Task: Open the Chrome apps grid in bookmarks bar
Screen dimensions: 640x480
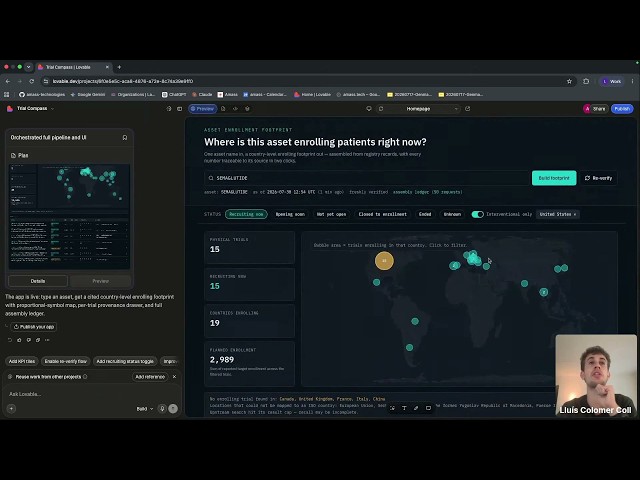Action: pos(7,94)
